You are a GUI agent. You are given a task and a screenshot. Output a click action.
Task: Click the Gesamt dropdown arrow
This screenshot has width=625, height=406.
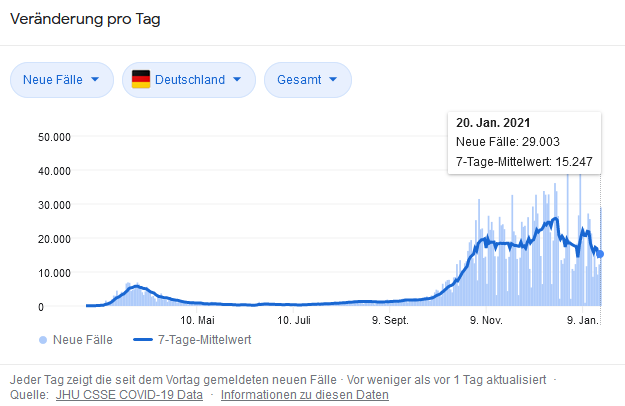point(332,80)
